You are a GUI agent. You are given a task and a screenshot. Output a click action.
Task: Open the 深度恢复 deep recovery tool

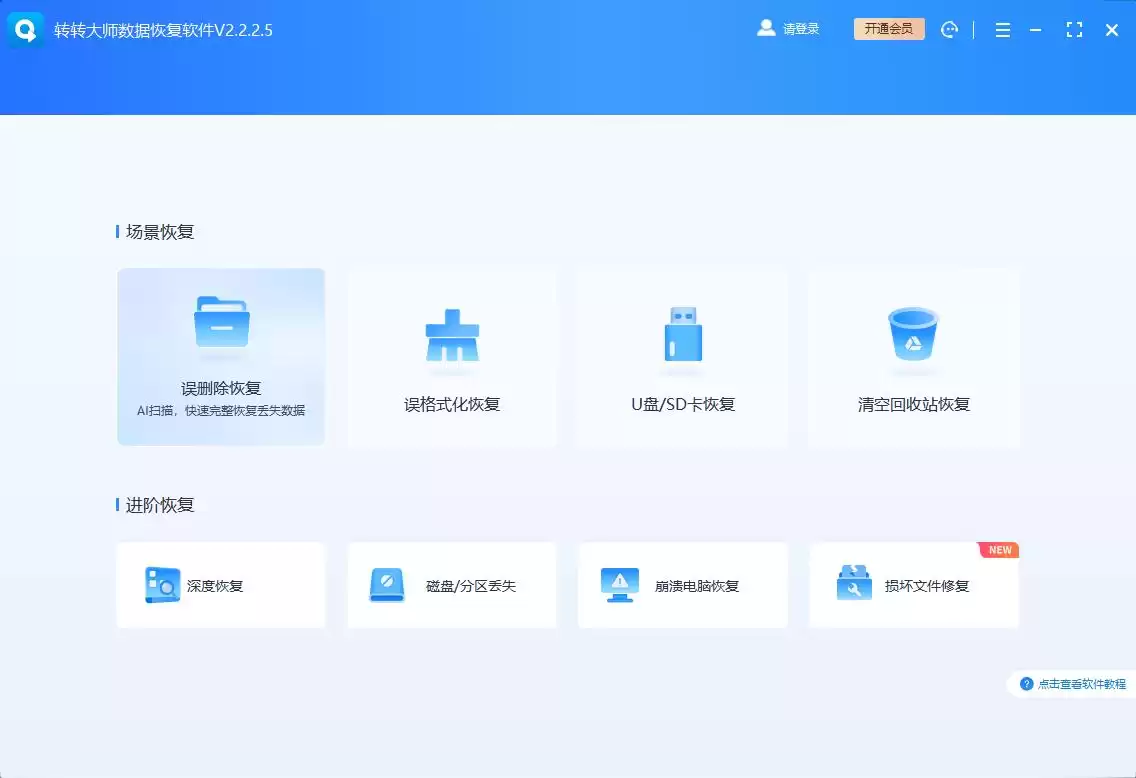pos(221,585)
